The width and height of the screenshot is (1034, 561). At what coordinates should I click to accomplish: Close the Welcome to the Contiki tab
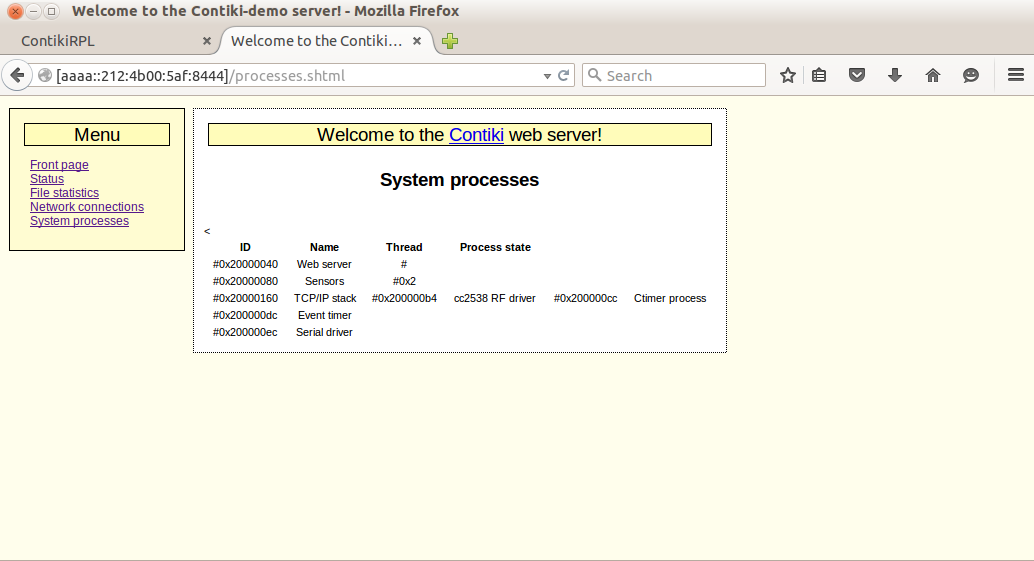click(x=417, y=41)
